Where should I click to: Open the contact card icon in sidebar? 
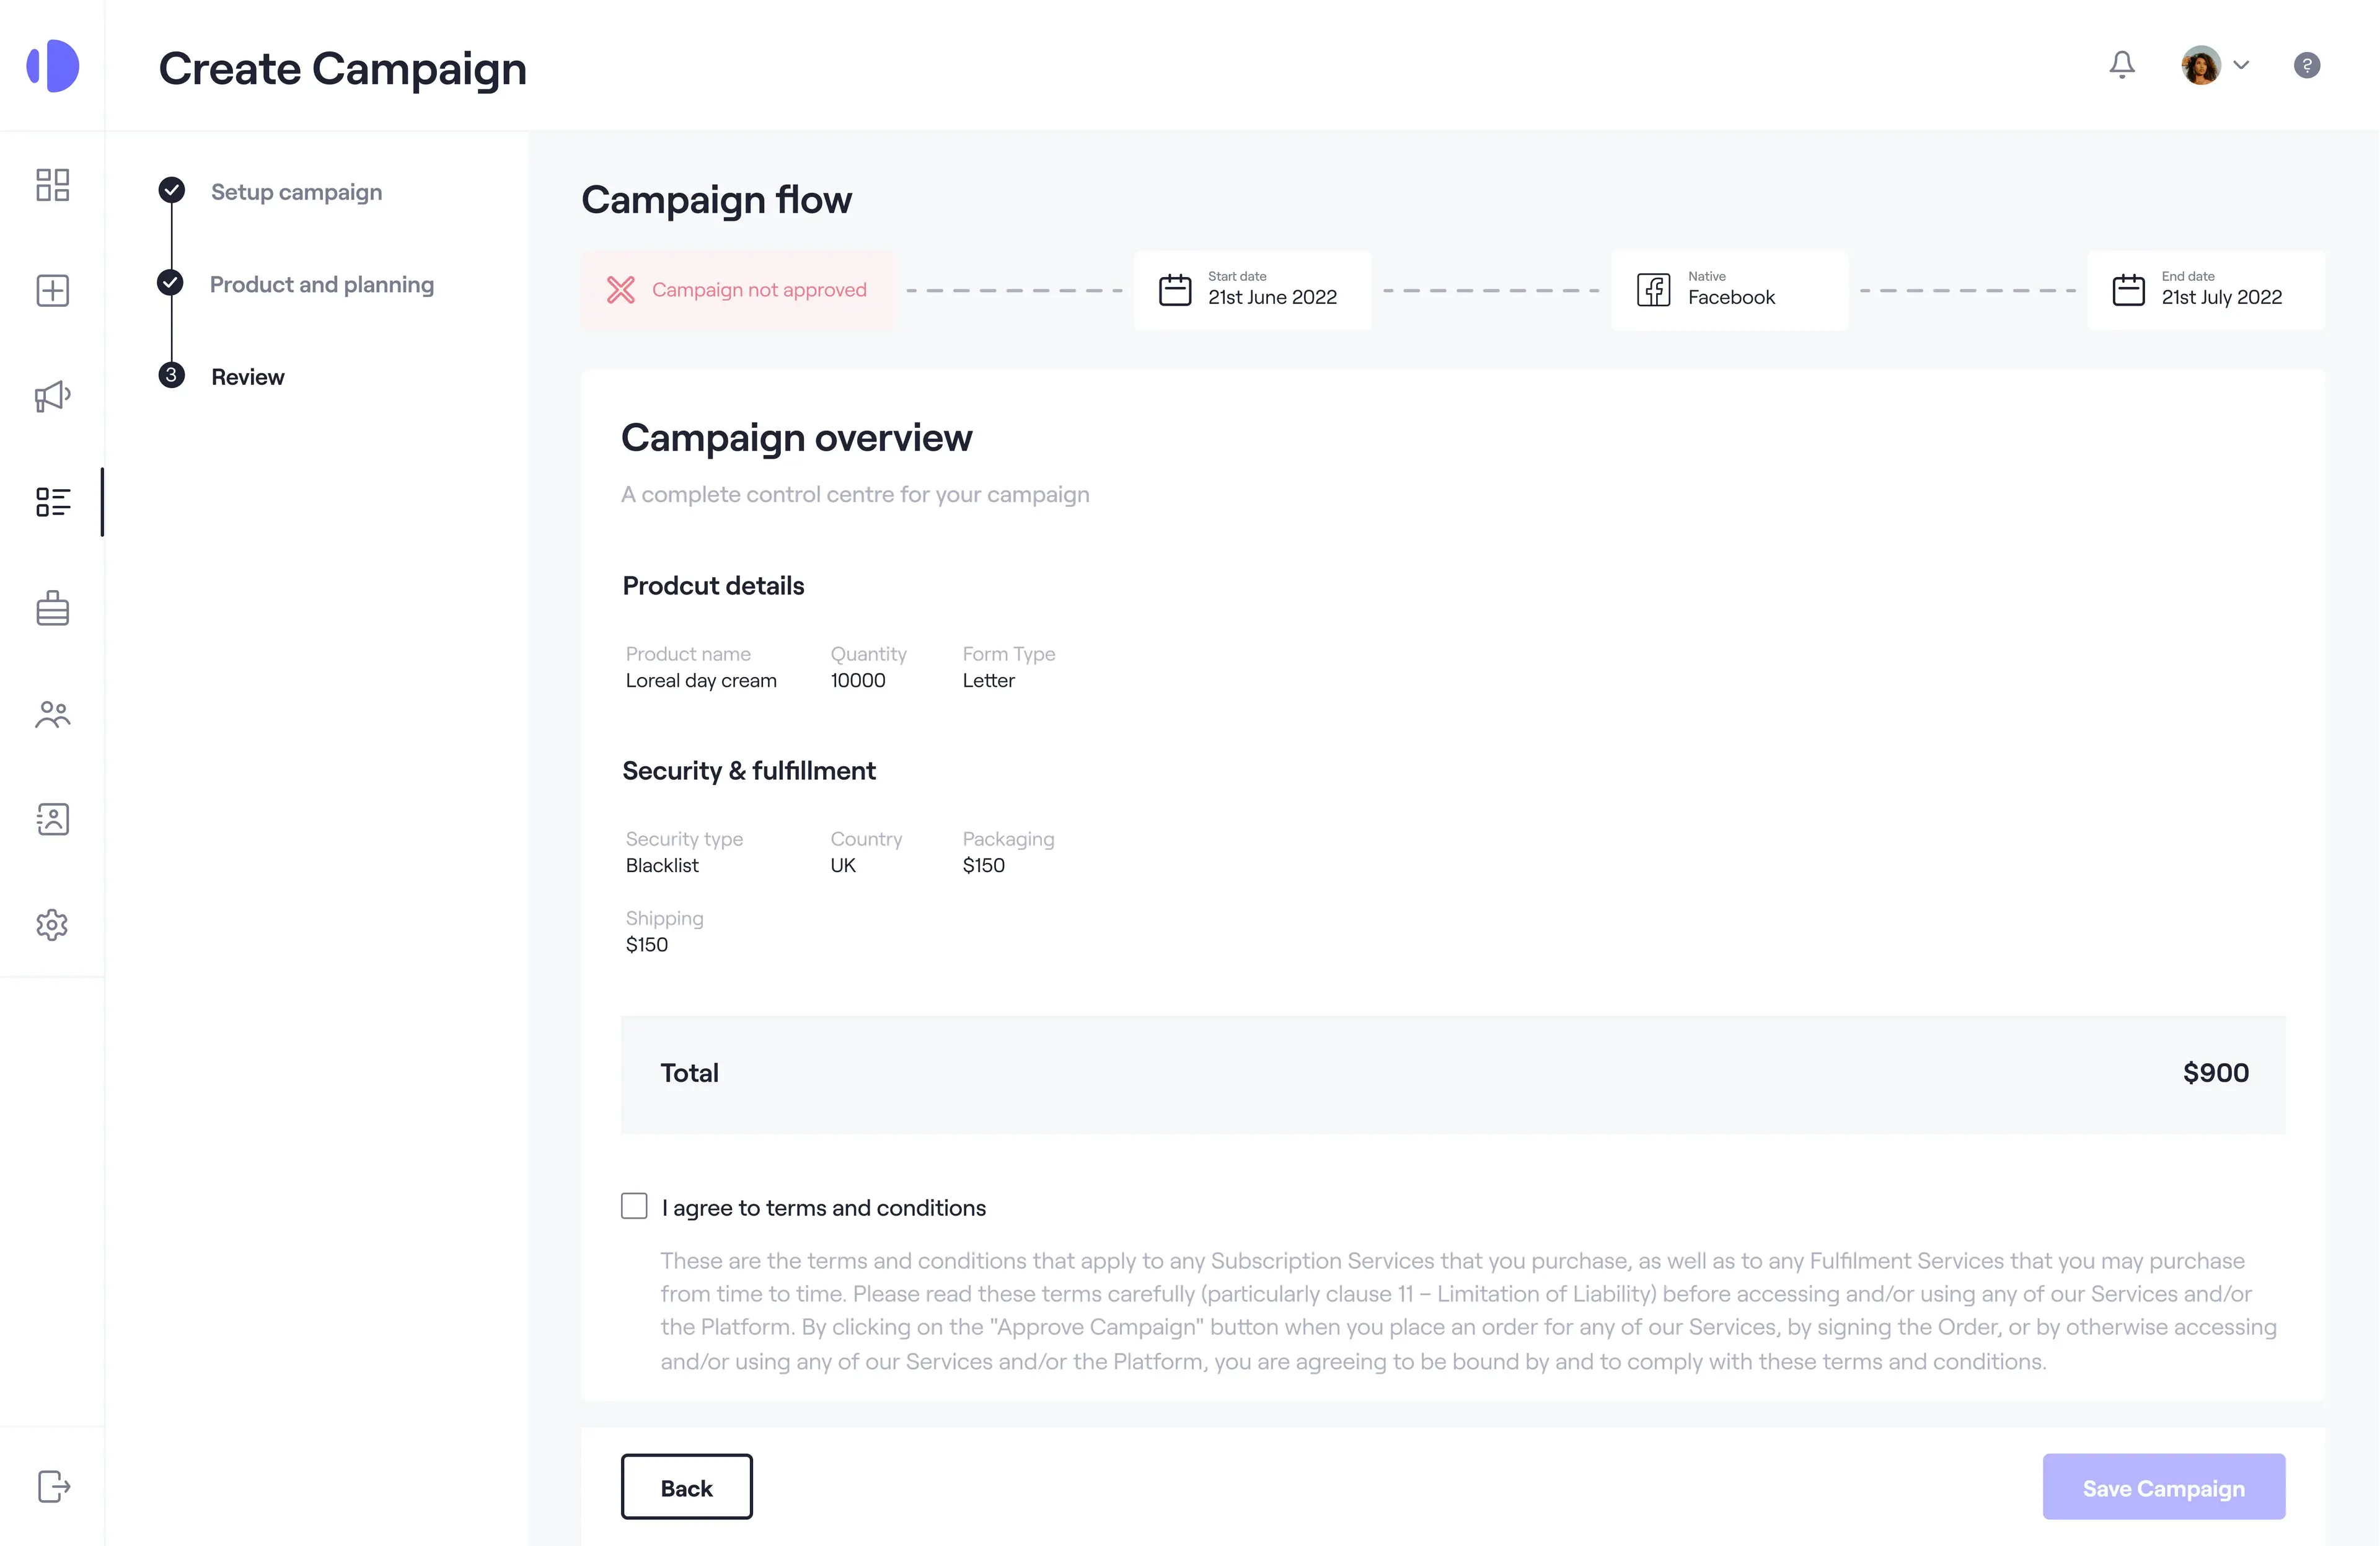pyautogui.click(x=52, y=819)
